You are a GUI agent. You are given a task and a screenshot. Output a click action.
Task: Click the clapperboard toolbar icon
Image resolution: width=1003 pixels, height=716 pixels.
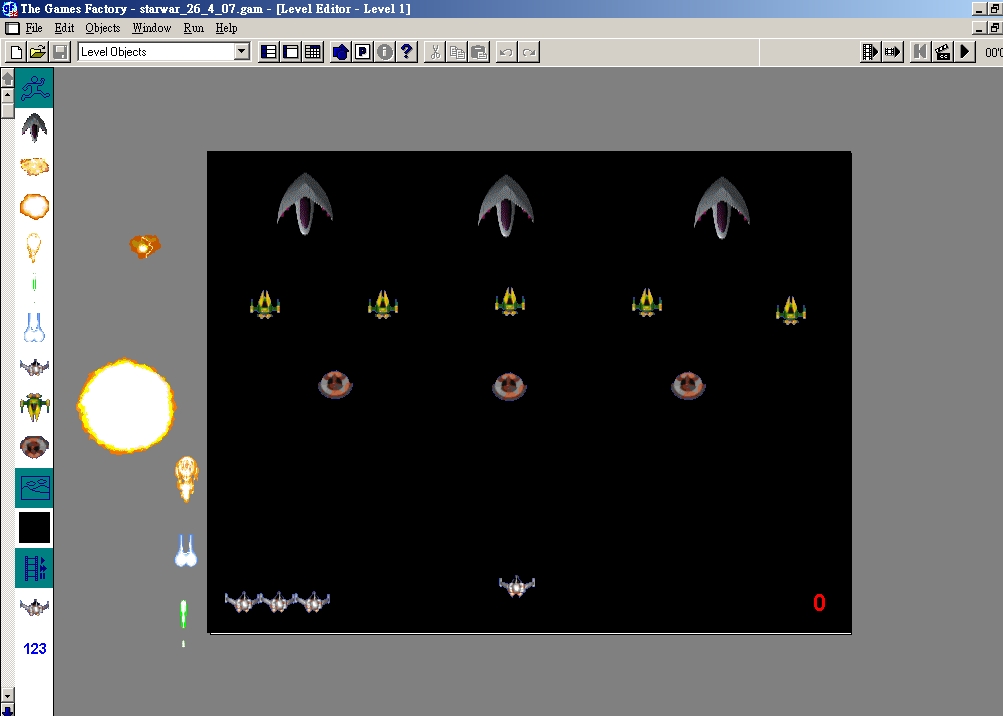point(942,52)
